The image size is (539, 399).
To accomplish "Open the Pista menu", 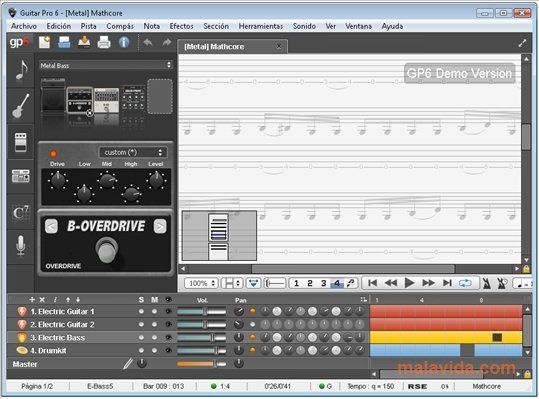I will pyautogui.click(x=88, y=26).
